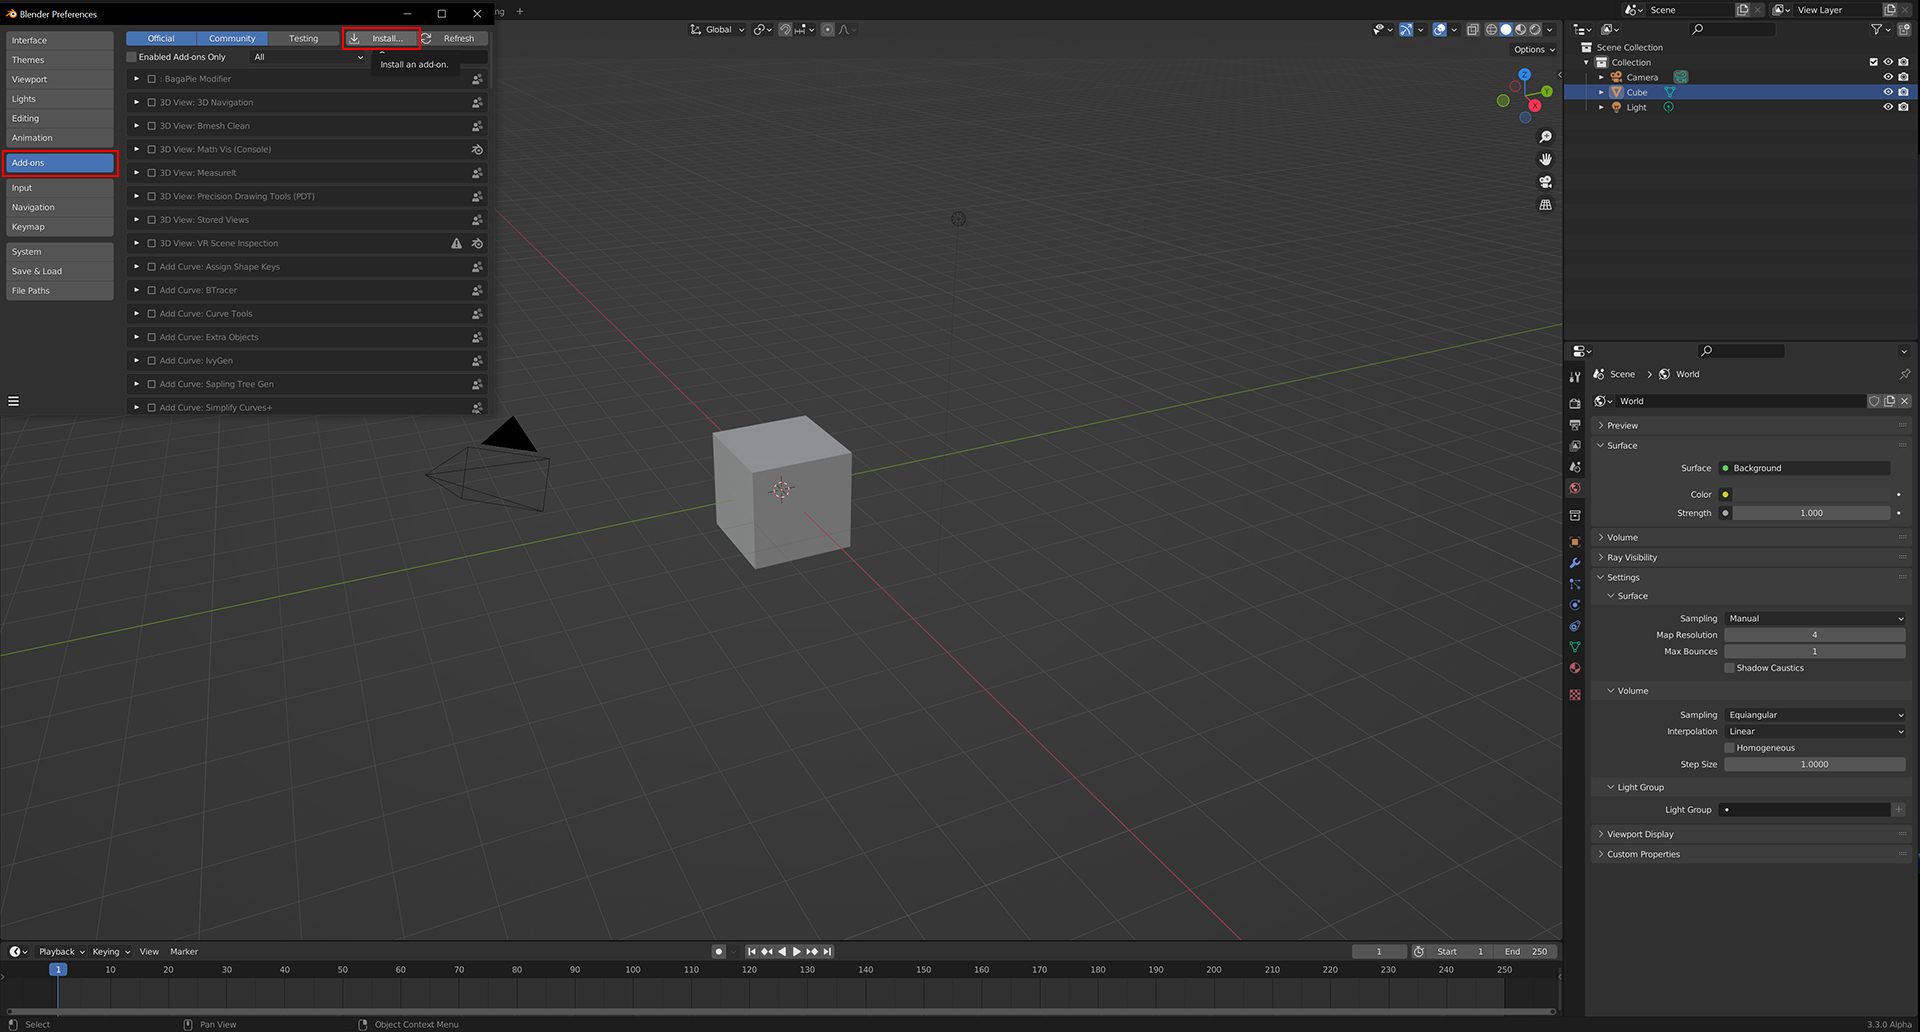
Task: Enable the 3D View: MeasureIt add-on
Action: (151, 173)
